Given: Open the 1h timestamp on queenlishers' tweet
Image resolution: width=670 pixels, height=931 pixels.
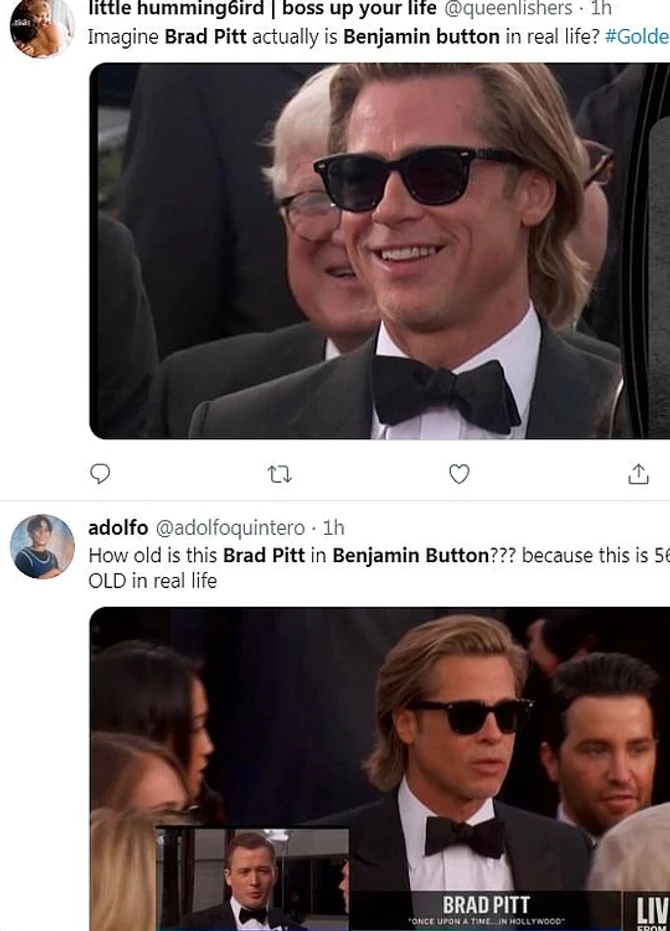Looking at the screenshot, I should [x=601, y=9].
